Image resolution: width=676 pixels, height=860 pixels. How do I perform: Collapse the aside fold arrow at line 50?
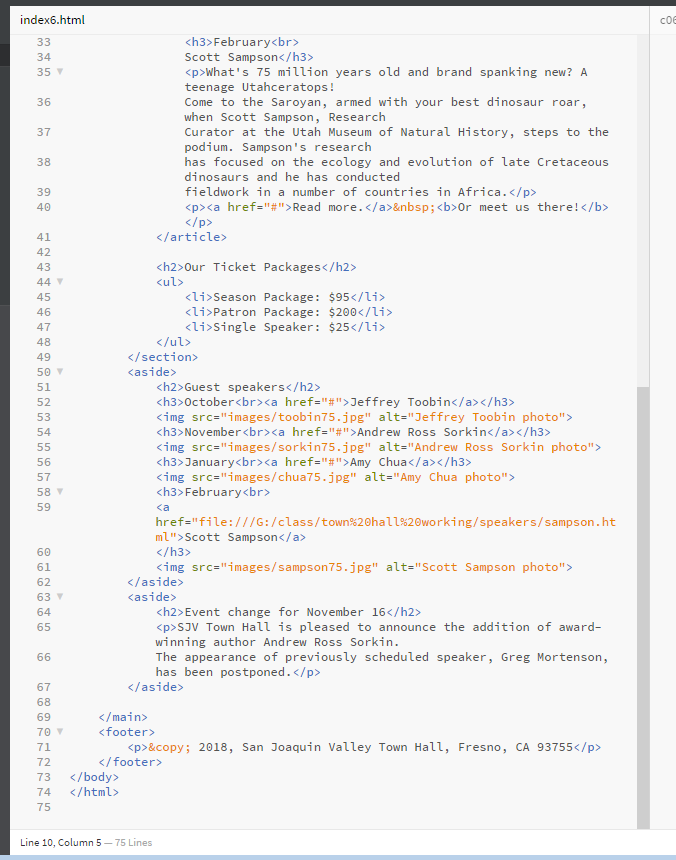click(x=60, y=371)
